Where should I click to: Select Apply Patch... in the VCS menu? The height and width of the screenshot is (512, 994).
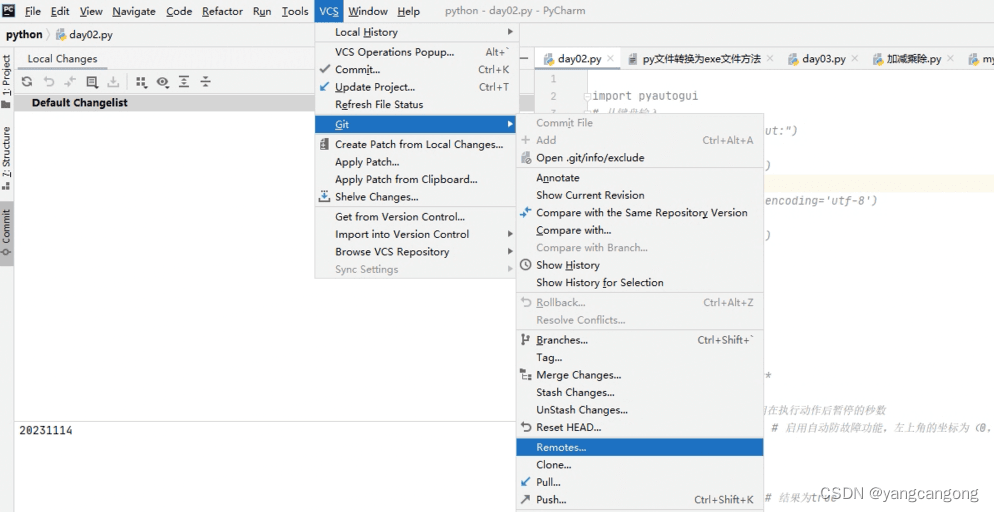pyautogui.click(x=416, y=162)
